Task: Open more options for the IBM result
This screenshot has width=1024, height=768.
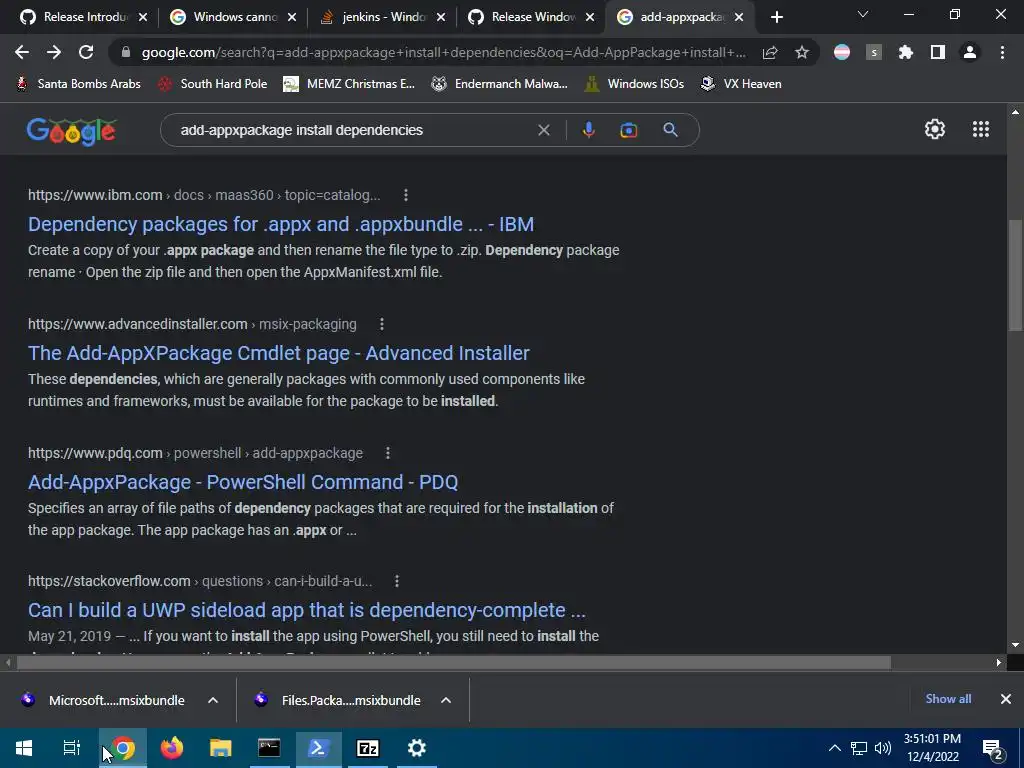Action: [x=406, y=195]
